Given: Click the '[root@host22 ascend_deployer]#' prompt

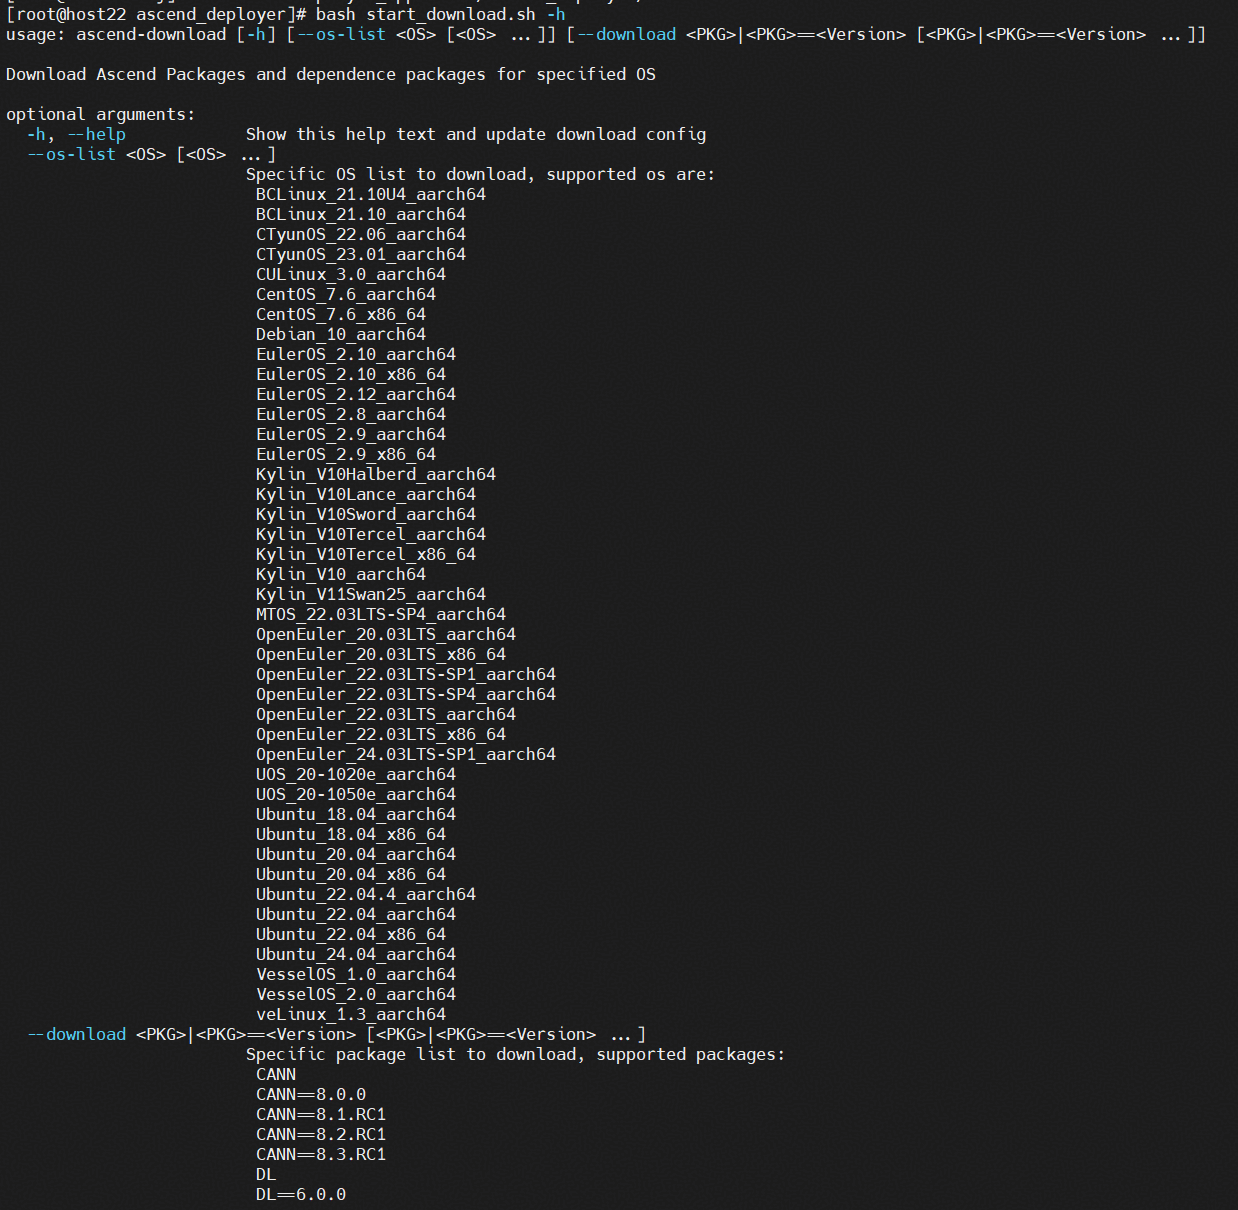Looking at the screenshot, I should pyautogui.click(x=156, y=14).
